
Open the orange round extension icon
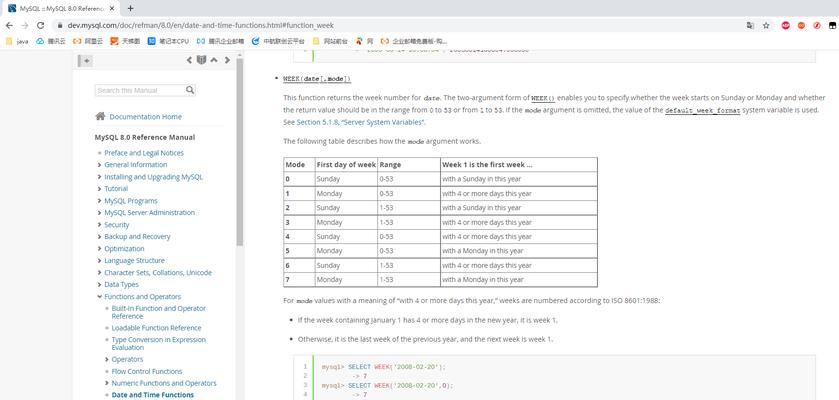click(x=801, y=25)
